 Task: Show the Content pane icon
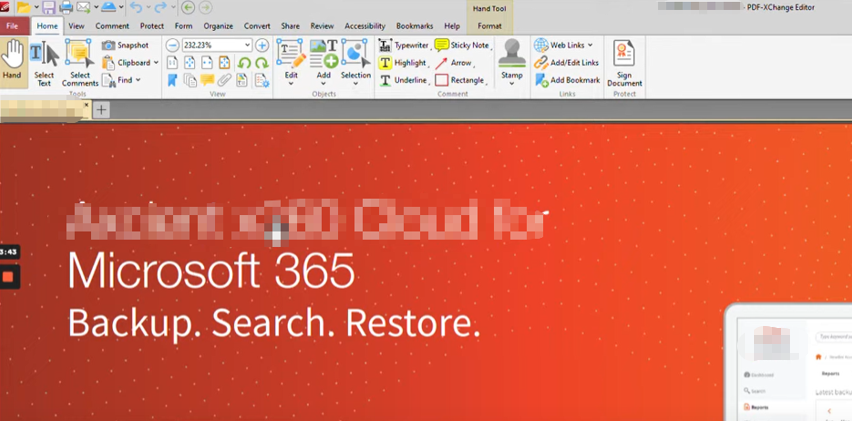click(242, 80)
